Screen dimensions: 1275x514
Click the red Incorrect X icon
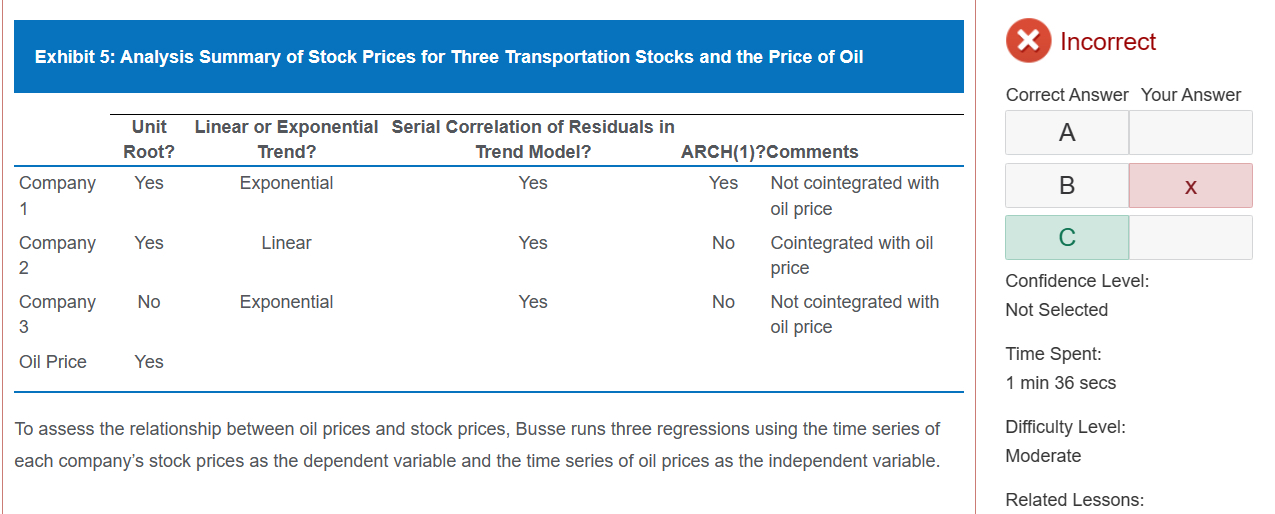[1028, 42]
